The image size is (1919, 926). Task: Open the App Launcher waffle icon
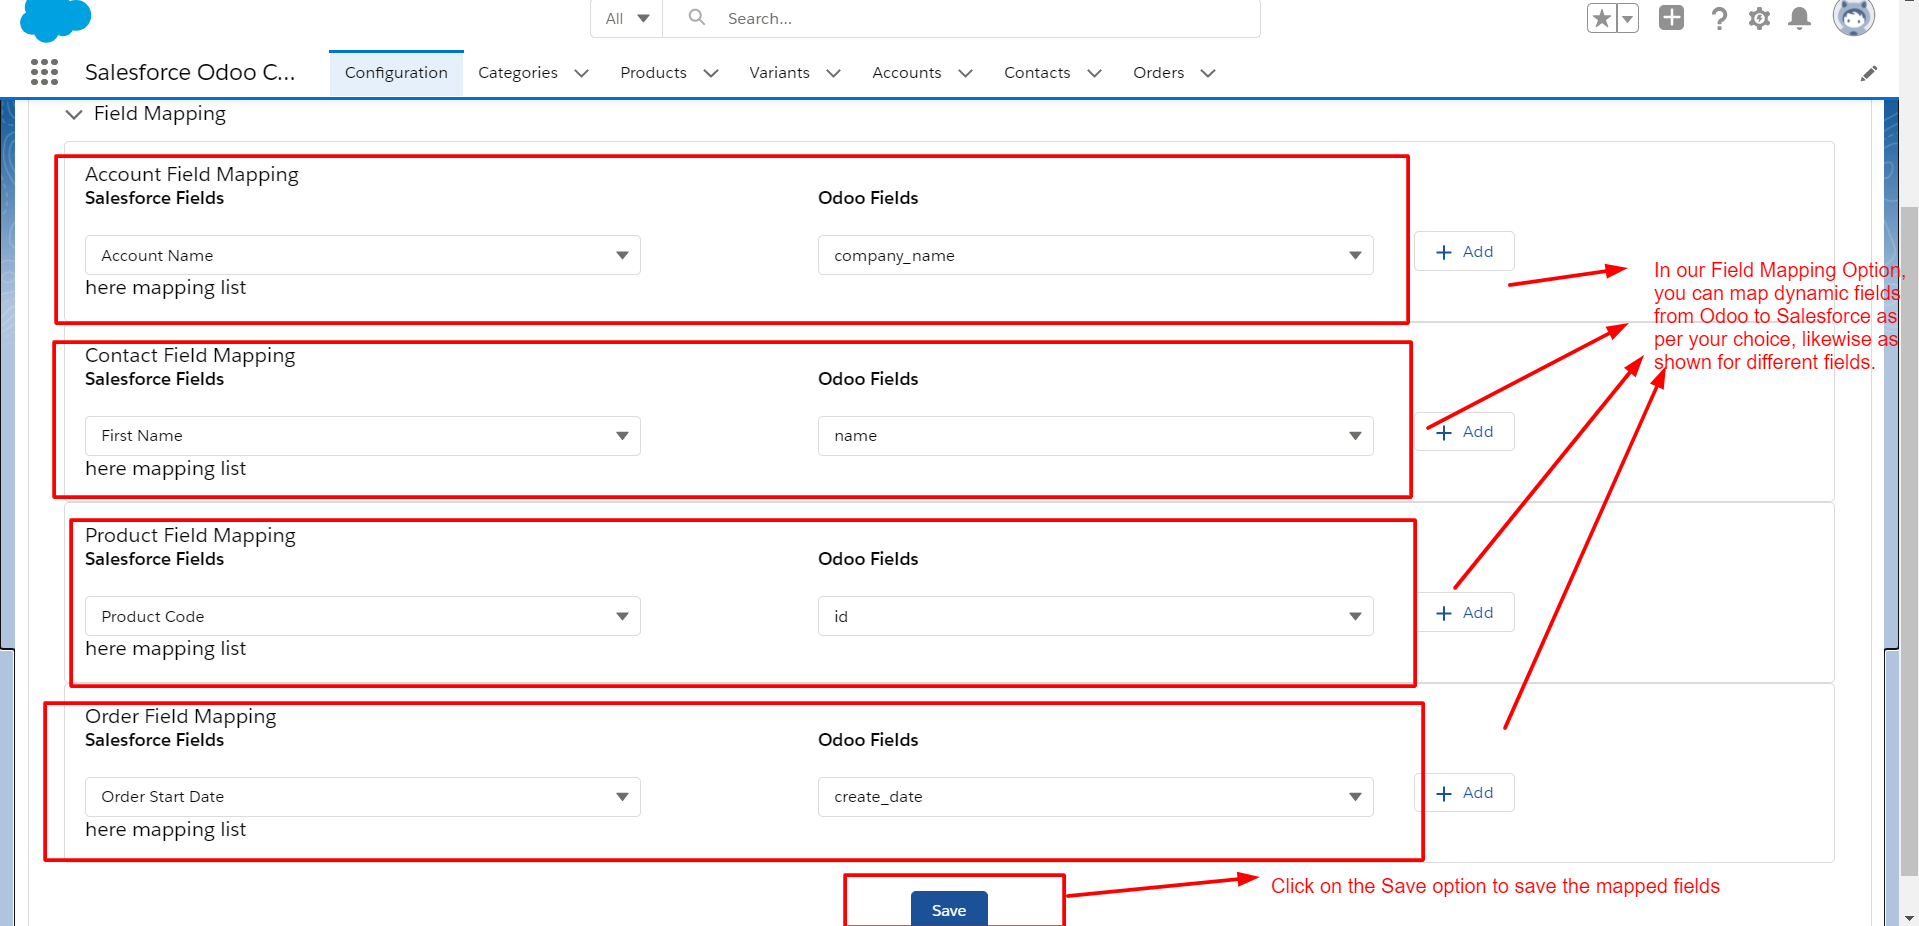[44, 72]
